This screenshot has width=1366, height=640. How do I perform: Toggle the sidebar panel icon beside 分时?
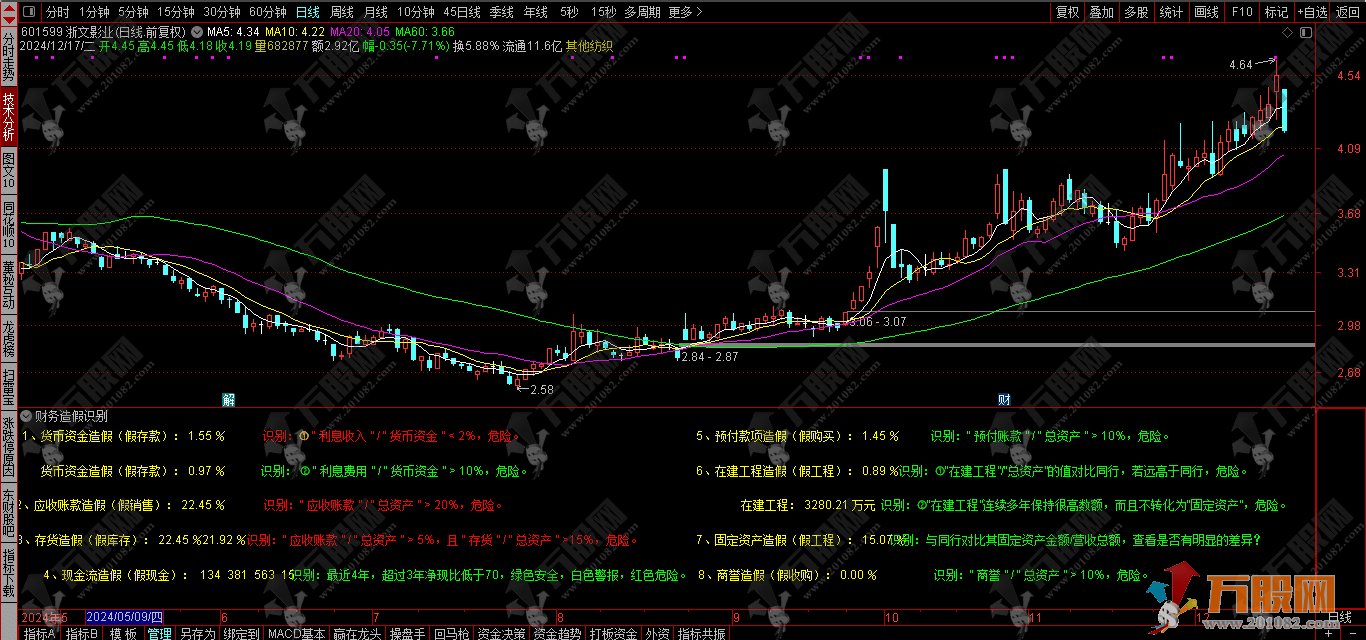point(29,12)
